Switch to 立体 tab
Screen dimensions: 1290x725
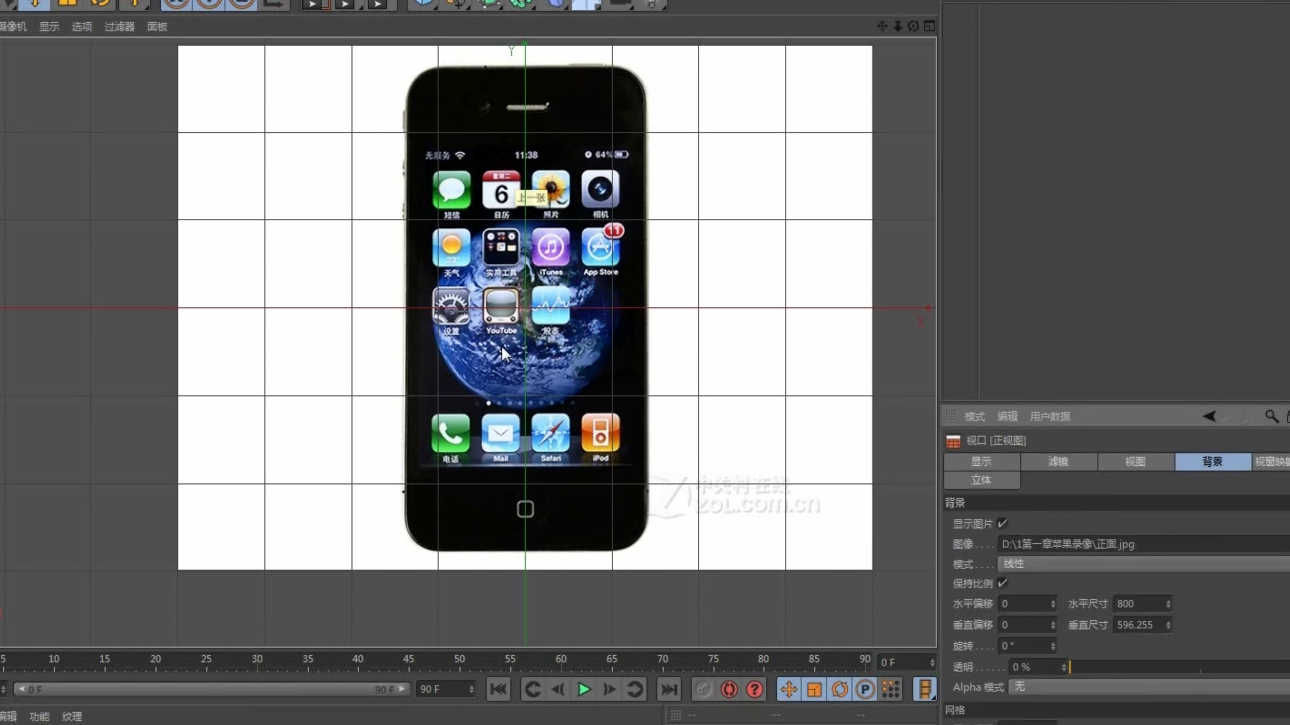[x=981, y=480]
